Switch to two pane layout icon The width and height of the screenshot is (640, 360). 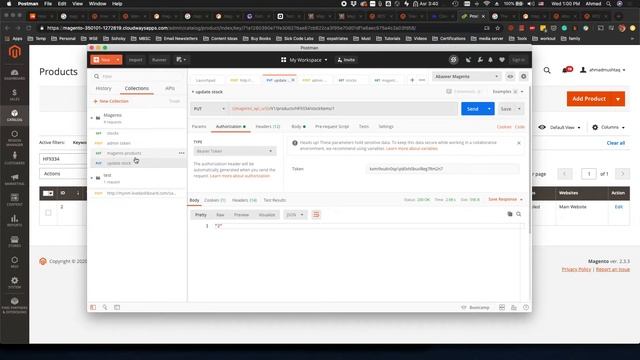click(502, 307)
